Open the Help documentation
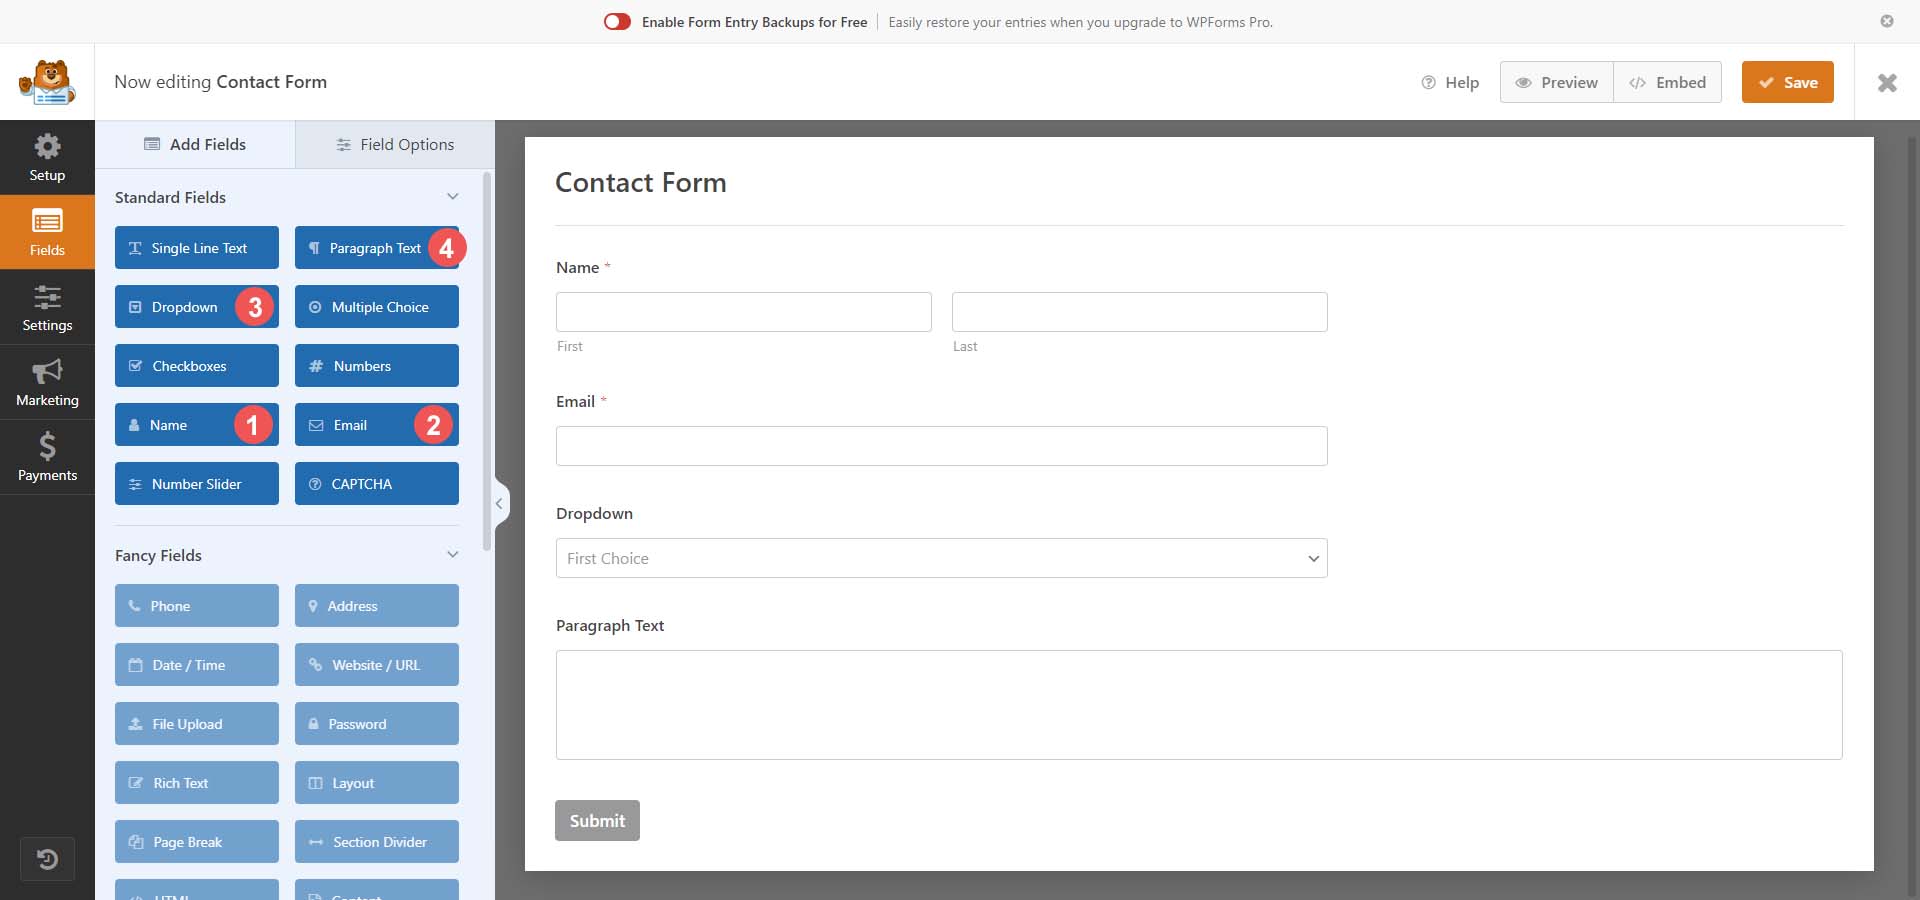The image size is (1920, 900). (x=1450, y=83)
